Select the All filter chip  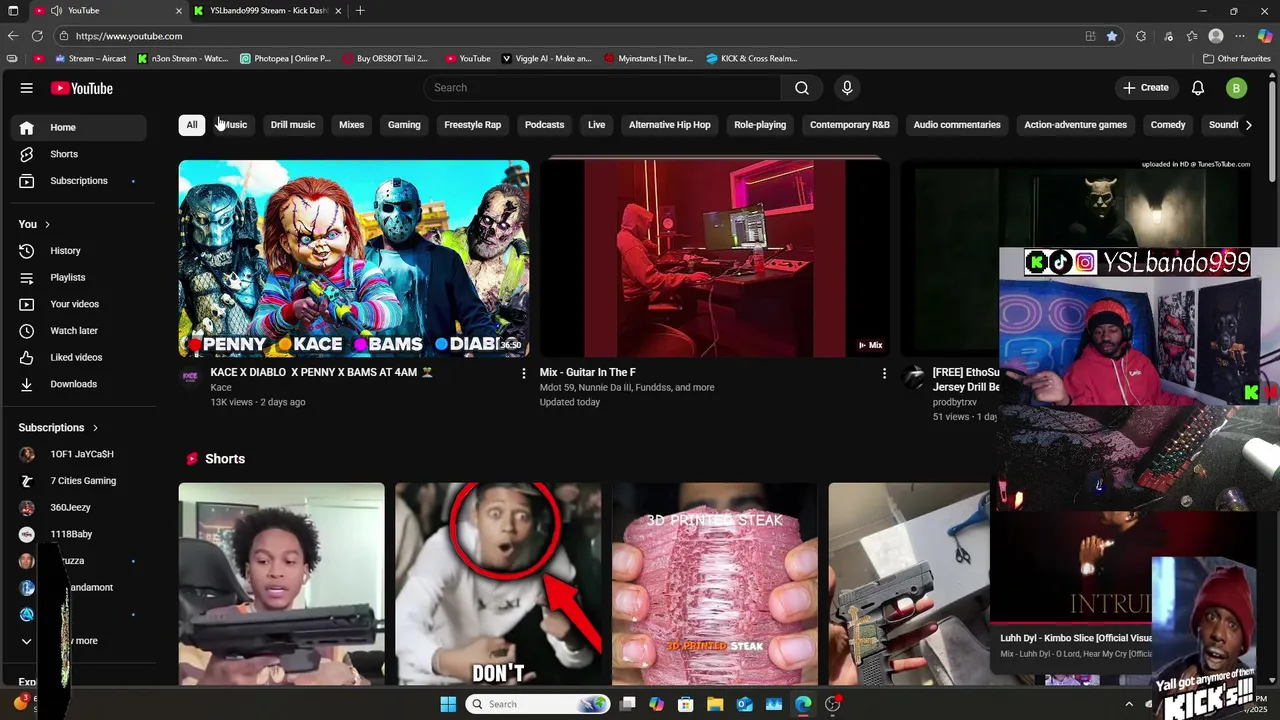tap(192, 125)
